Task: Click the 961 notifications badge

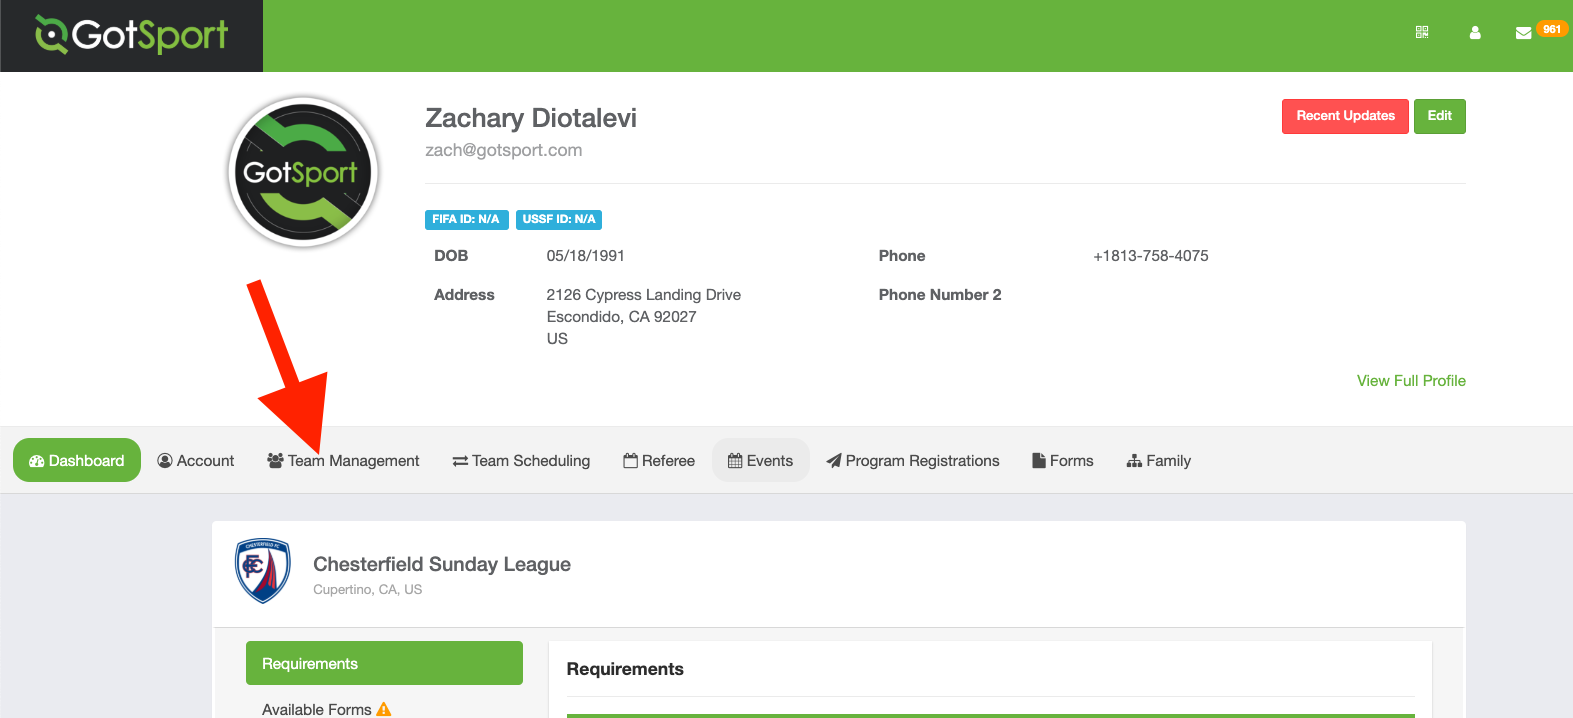Action: pyautogui.click(x=1552, y=29)
